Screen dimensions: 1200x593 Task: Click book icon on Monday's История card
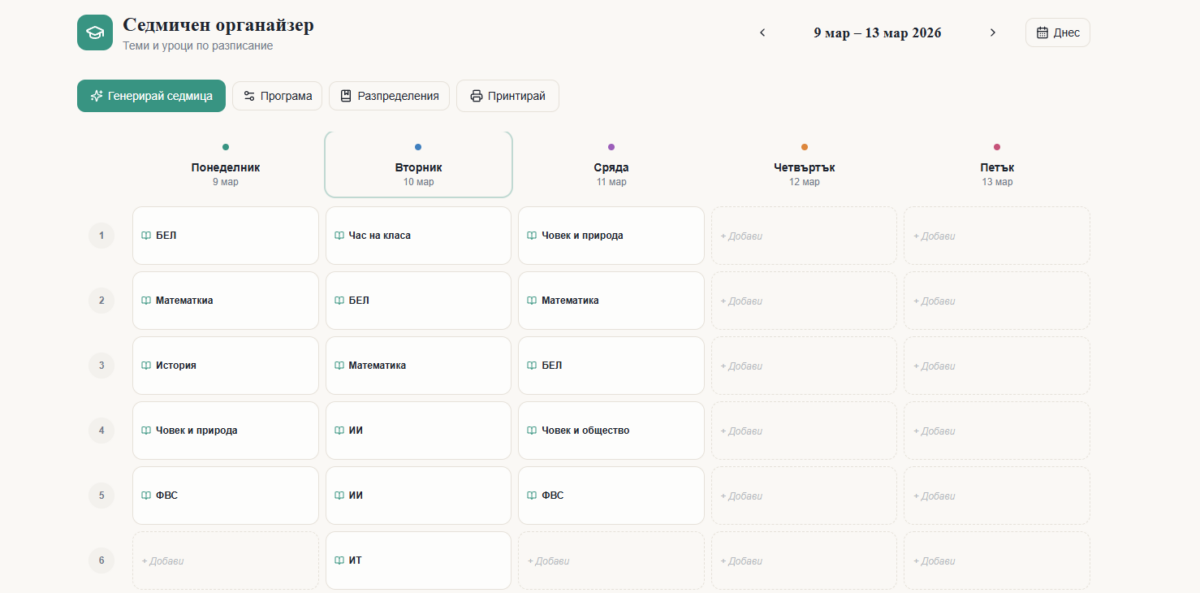click(147, 366)
